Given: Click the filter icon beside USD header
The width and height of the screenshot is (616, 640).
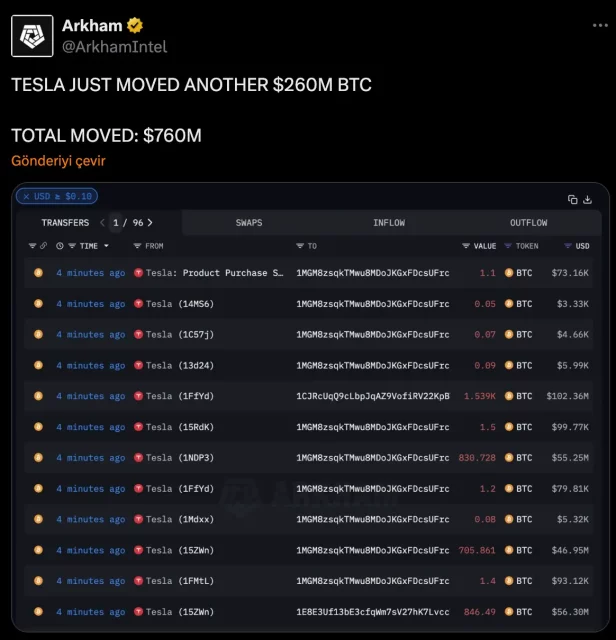Looking at the screenshot, I should (x=568, y=246).
